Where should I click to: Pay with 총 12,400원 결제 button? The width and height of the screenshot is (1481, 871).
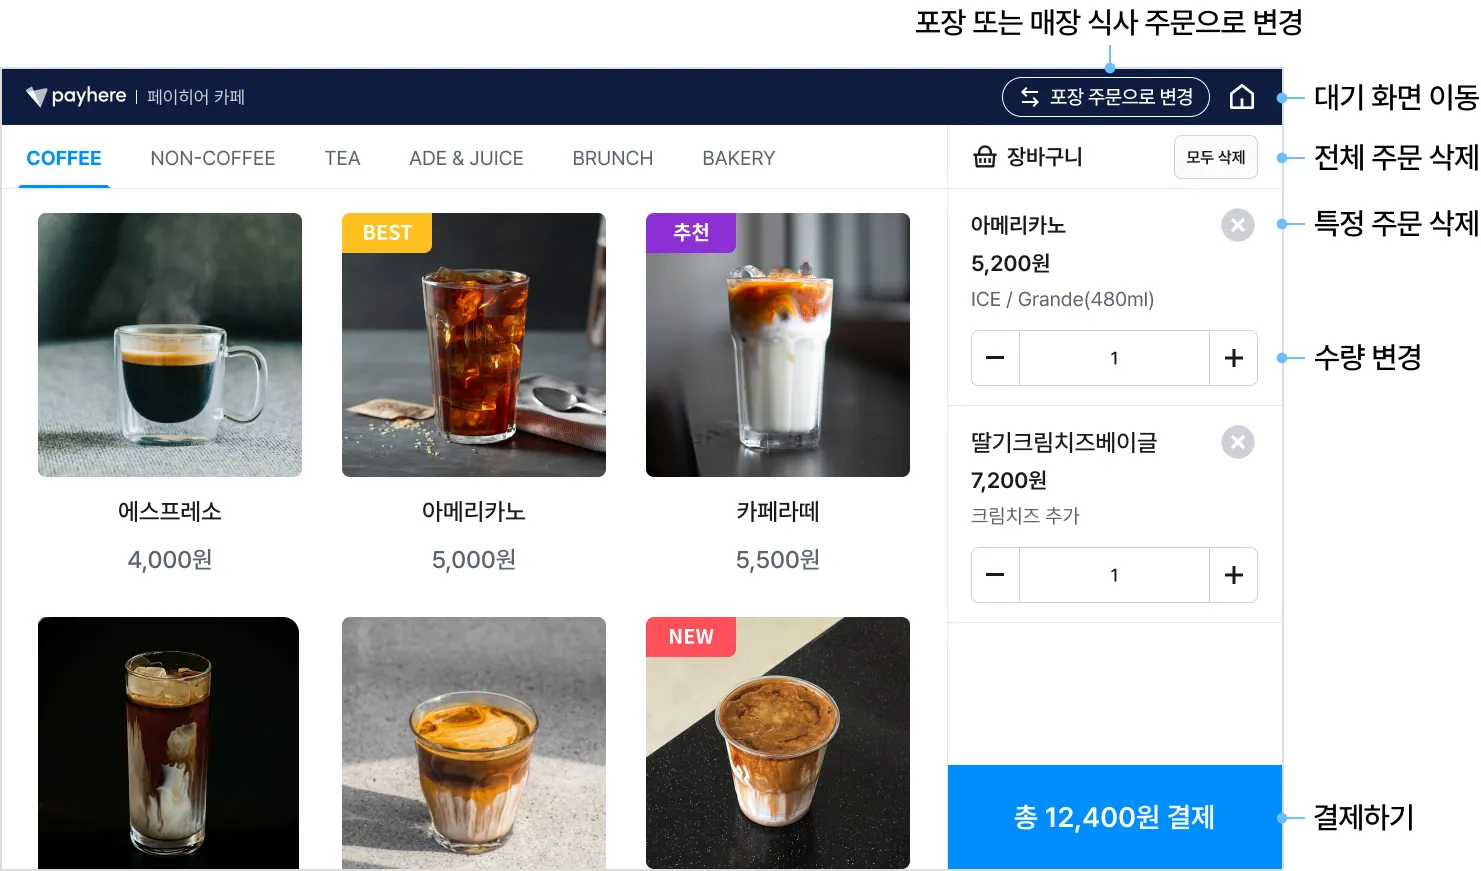click(1114, 817)
